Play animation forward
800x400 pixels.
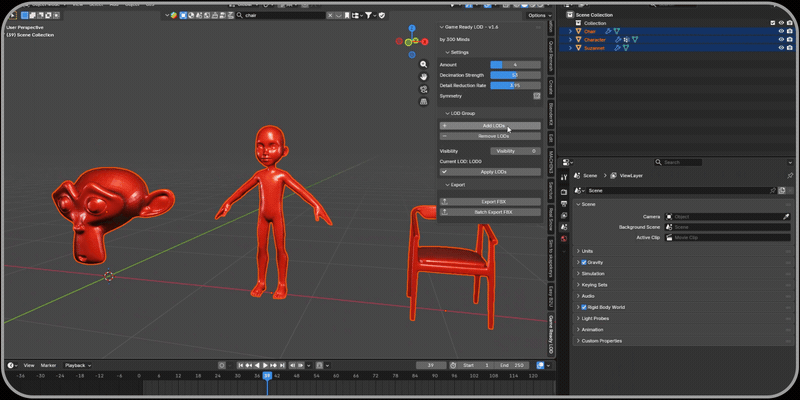[265, 365]
